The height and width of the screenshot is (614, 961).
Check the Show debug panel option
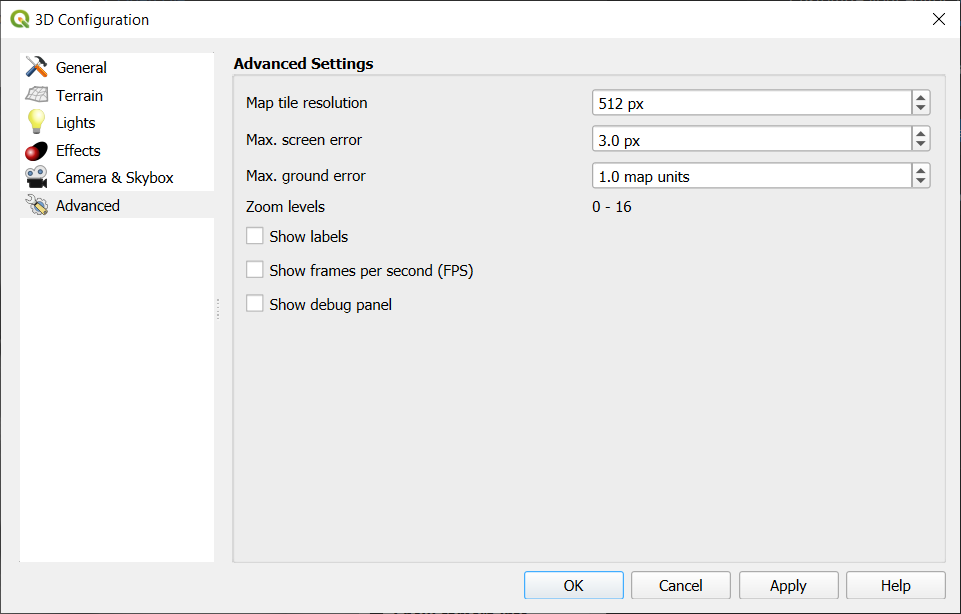(255, 304)
